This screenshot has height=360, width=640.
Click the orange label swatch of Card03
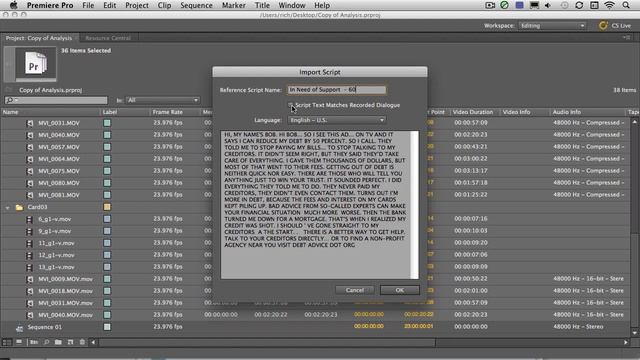pos(107,207)
